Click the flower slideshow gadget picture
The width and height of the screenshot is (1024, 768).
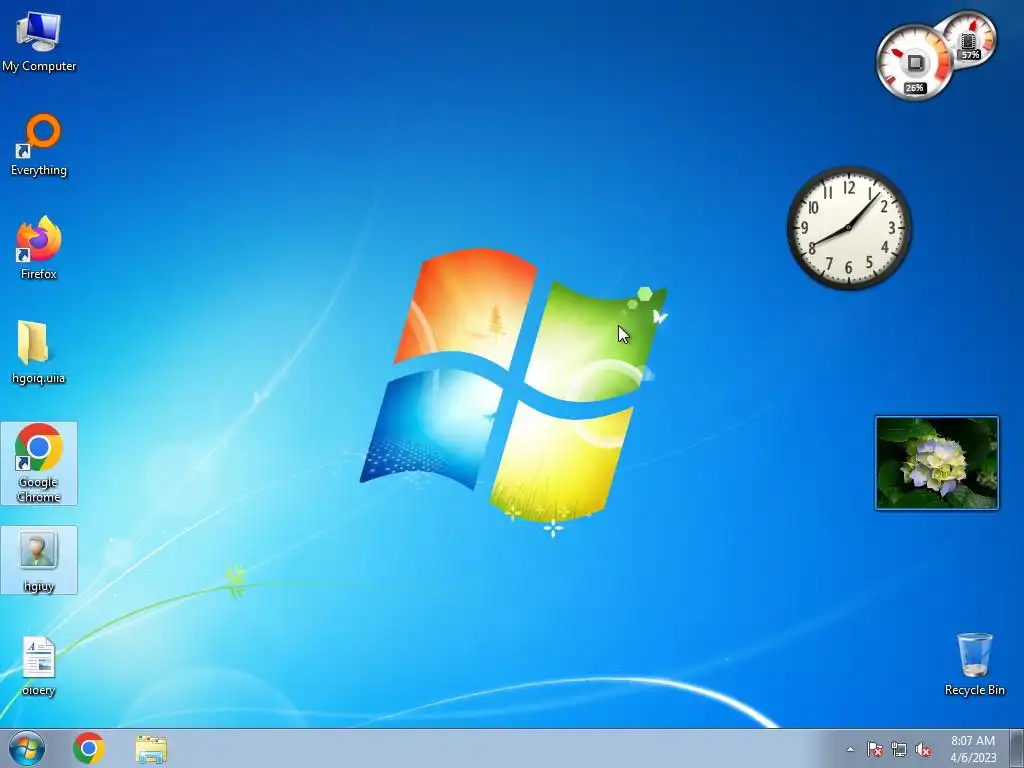pos(936,463)
